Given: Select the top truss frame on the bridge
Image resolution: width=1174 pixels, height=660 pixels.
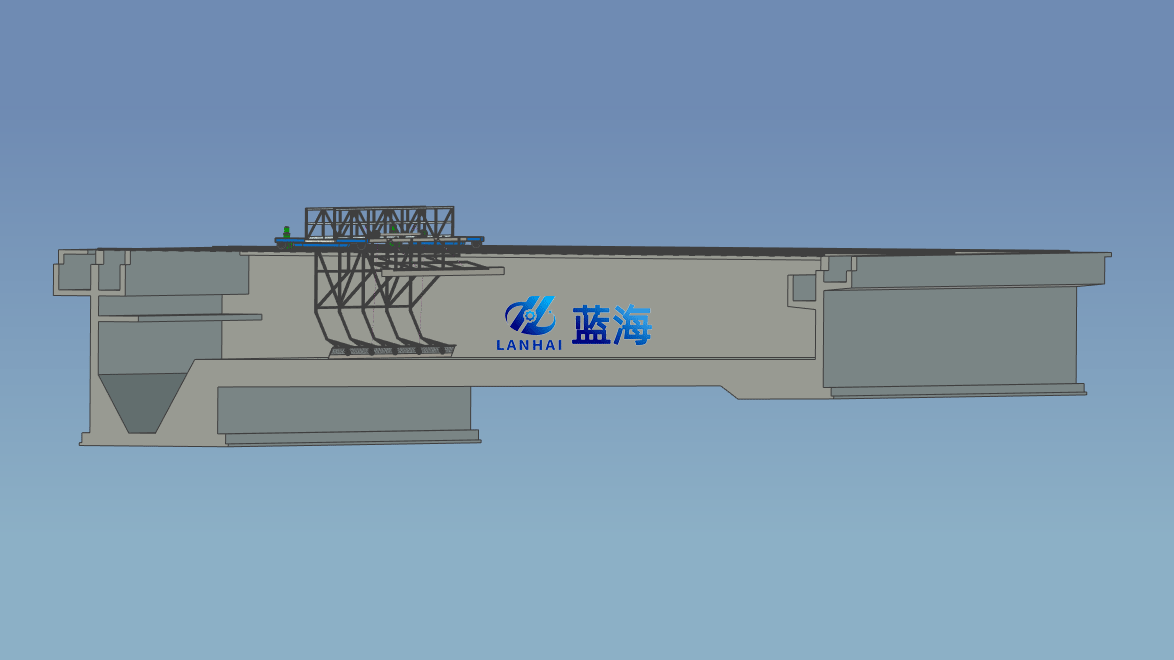Looking at the screenshot, I should pyautogui.click(x=379, y=221).
